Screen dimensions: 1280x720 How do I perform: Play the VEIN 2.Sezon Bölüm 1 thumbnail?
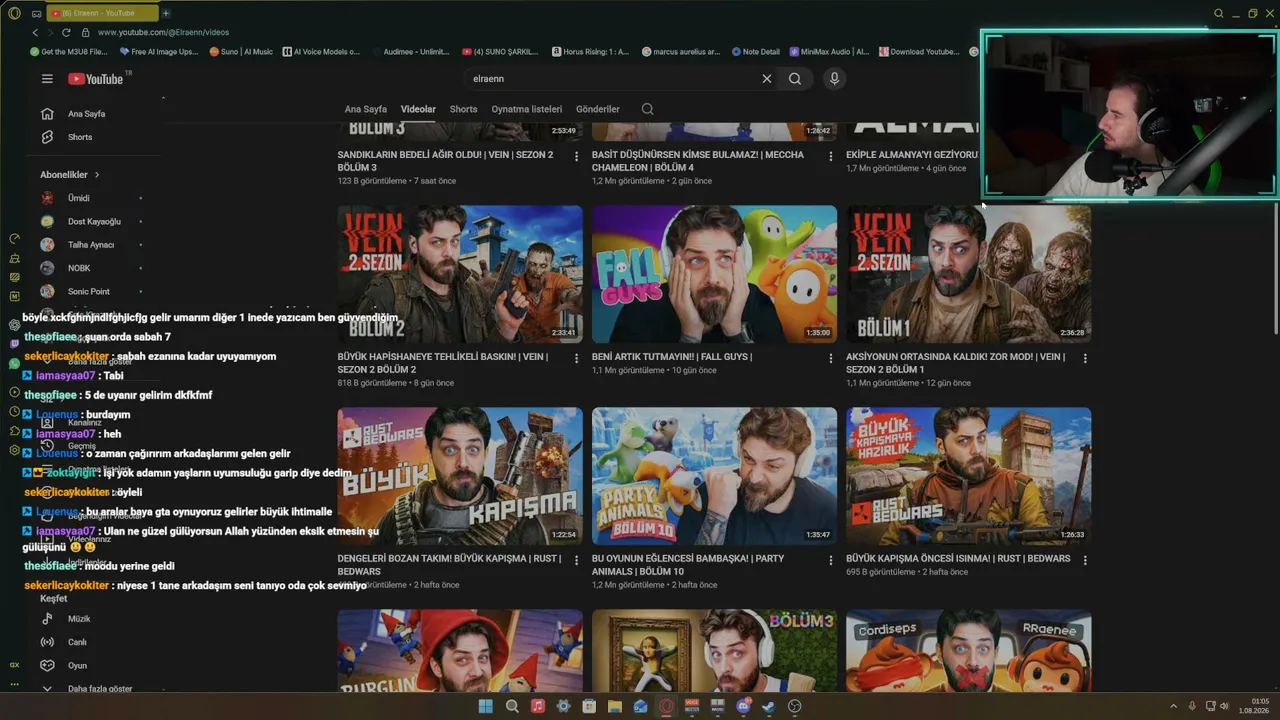point(968,274)
